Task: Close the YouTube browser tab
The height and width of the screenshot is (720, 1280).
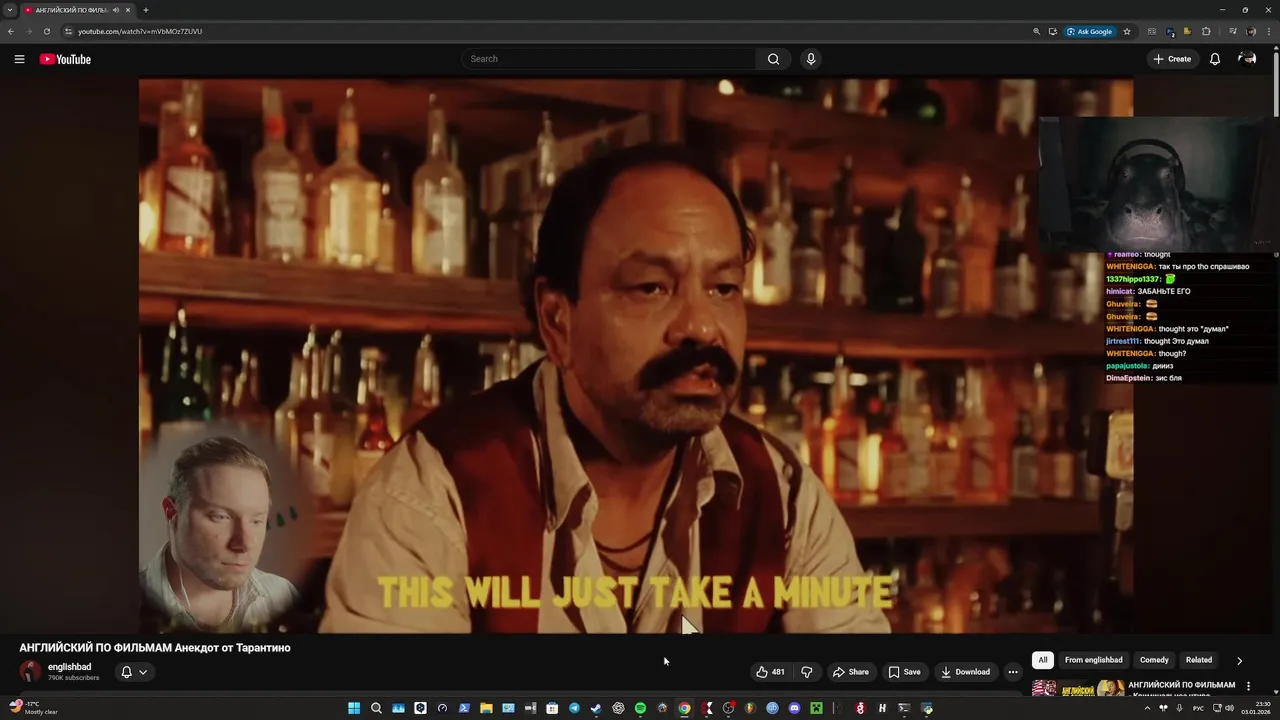Action: tap(128, 10)
